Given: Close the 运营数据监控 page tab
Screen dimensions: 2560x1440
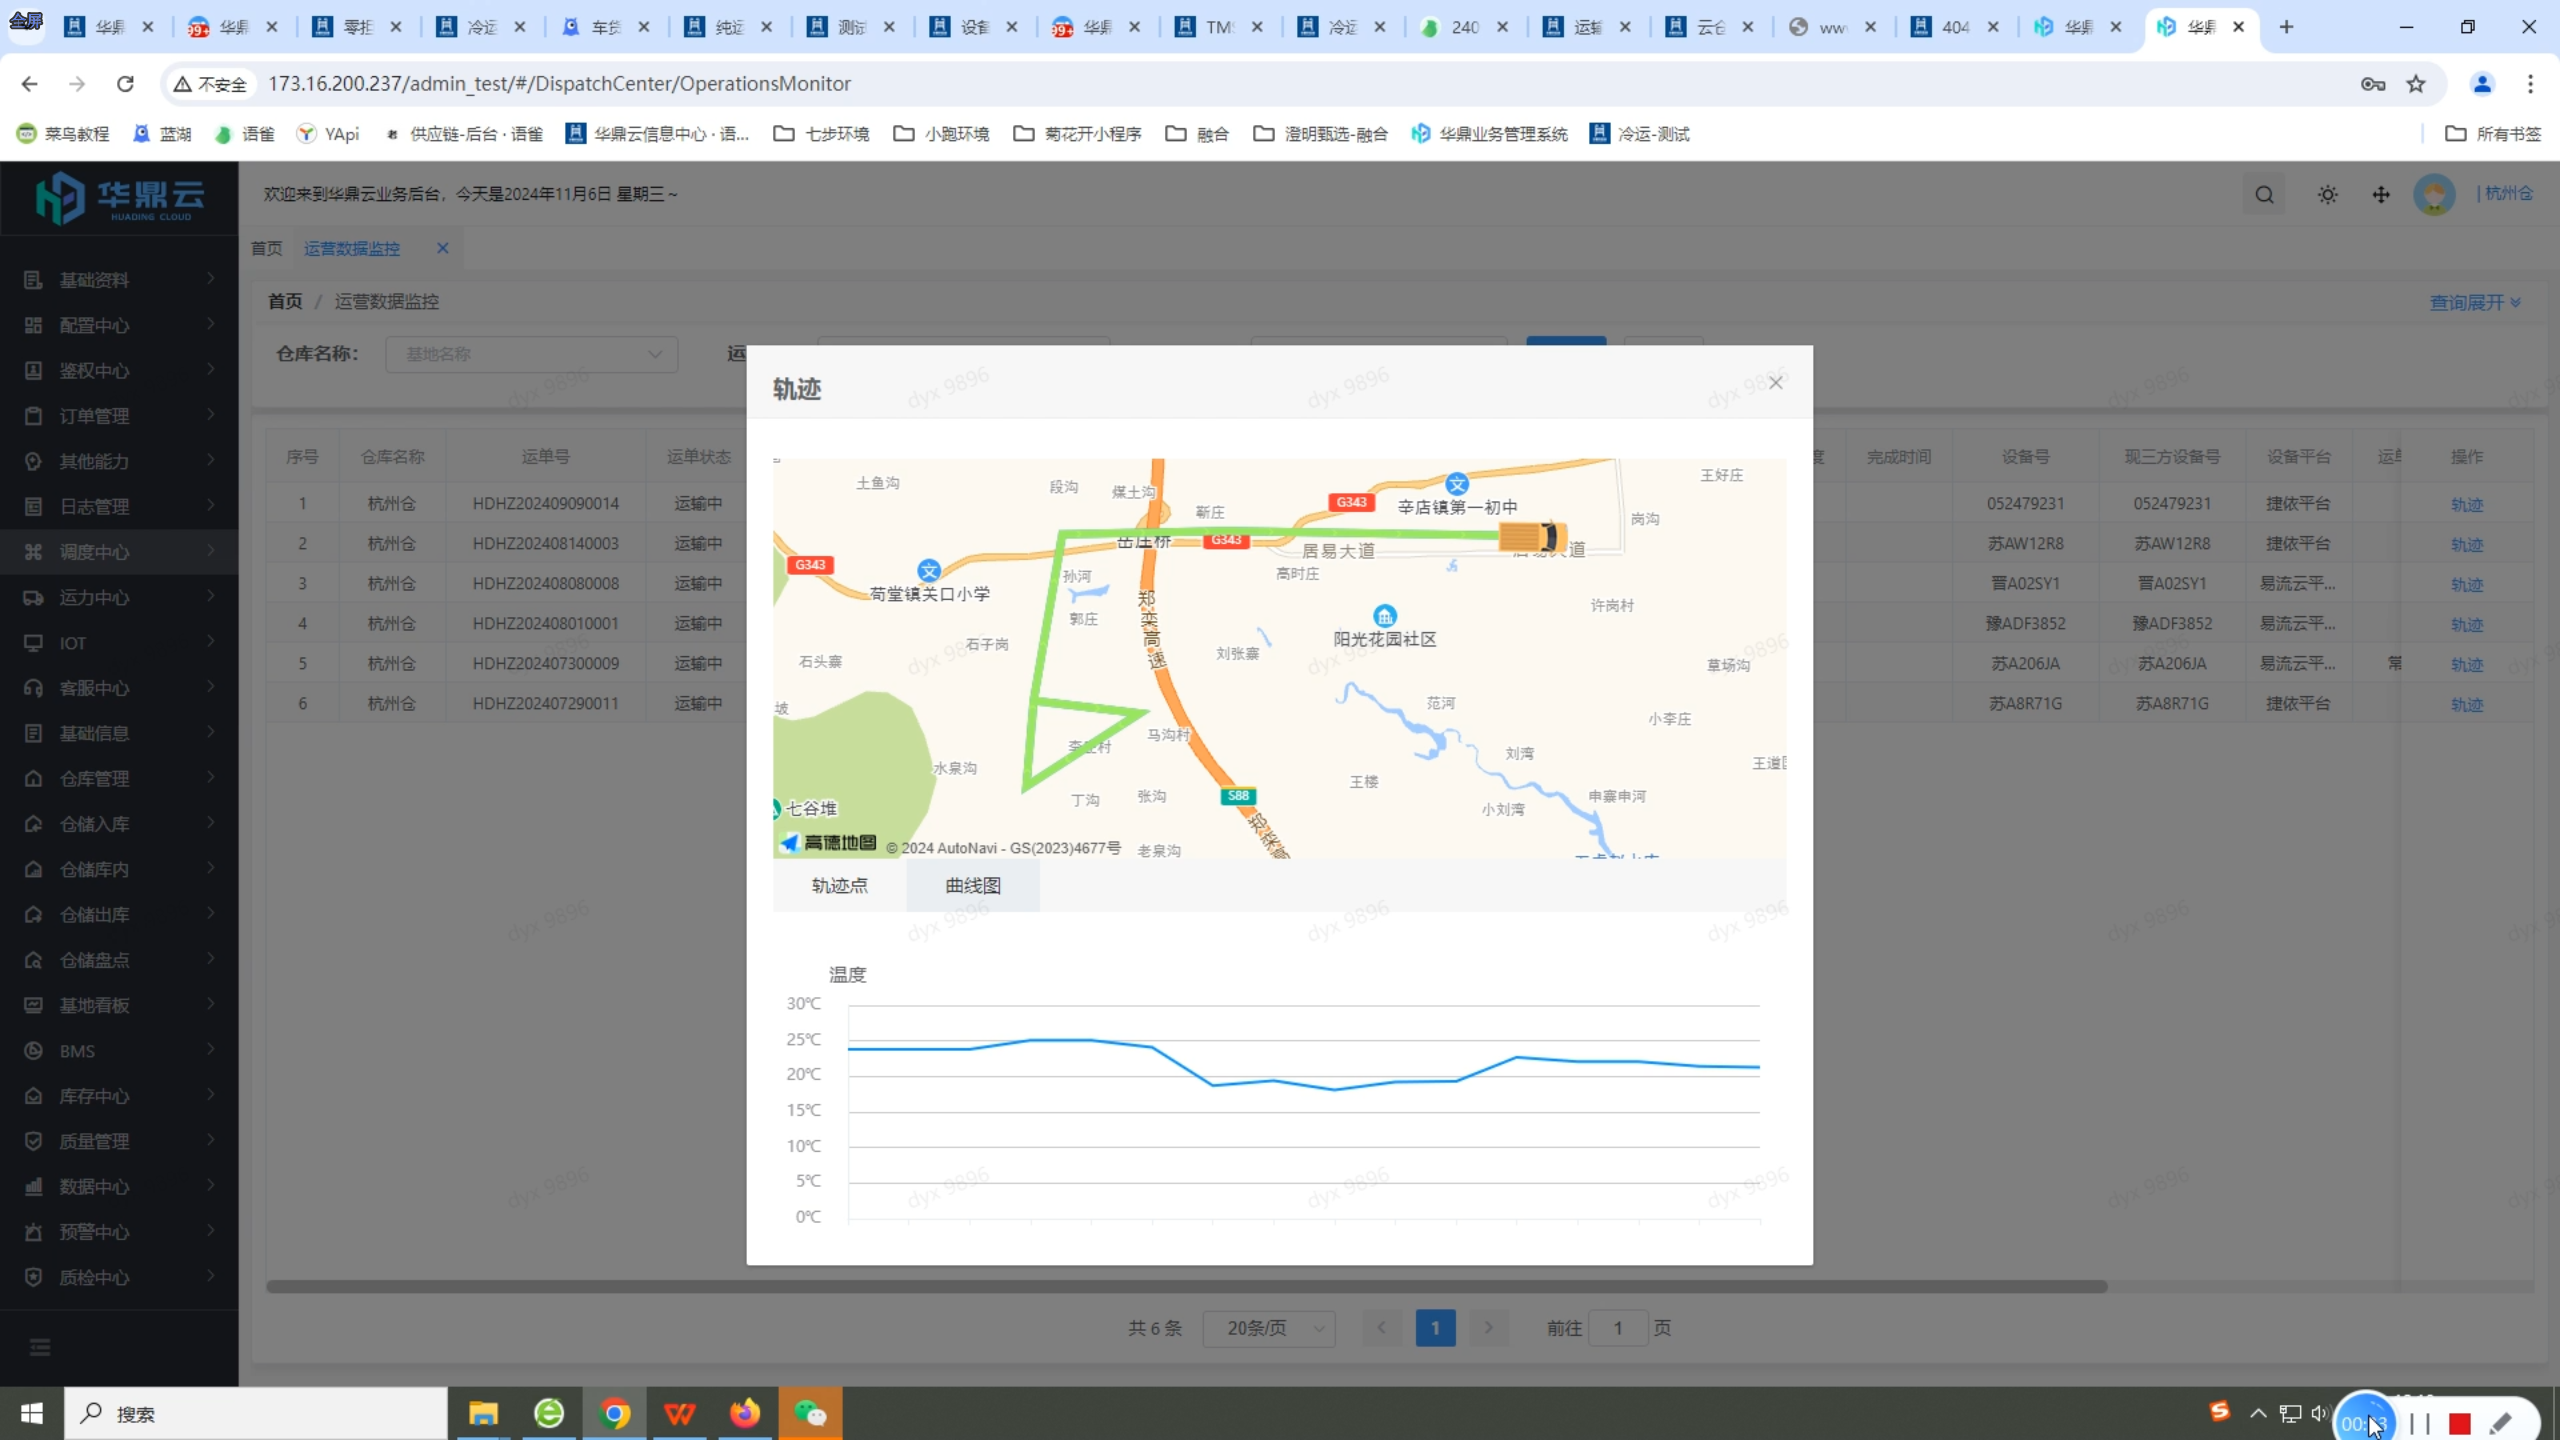Looking at the screenshot, I should 442,248.
